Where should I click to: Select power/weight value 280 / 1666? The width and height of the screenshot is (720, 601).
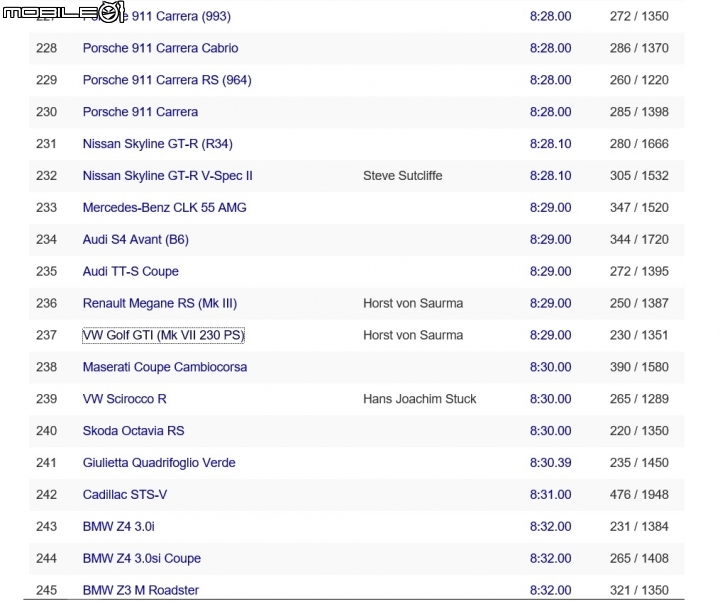point(639,144)
